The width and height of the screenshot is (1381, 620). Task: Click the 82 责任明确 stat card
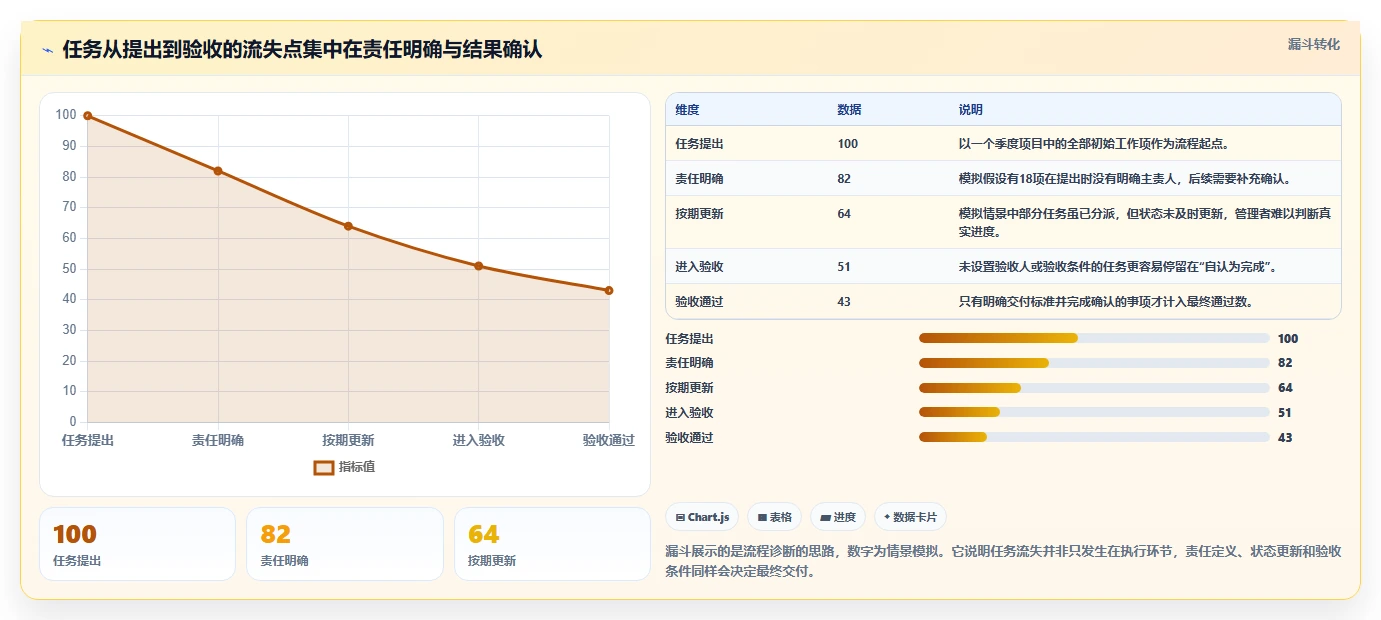pyautogui.click(x=345, y=544)
